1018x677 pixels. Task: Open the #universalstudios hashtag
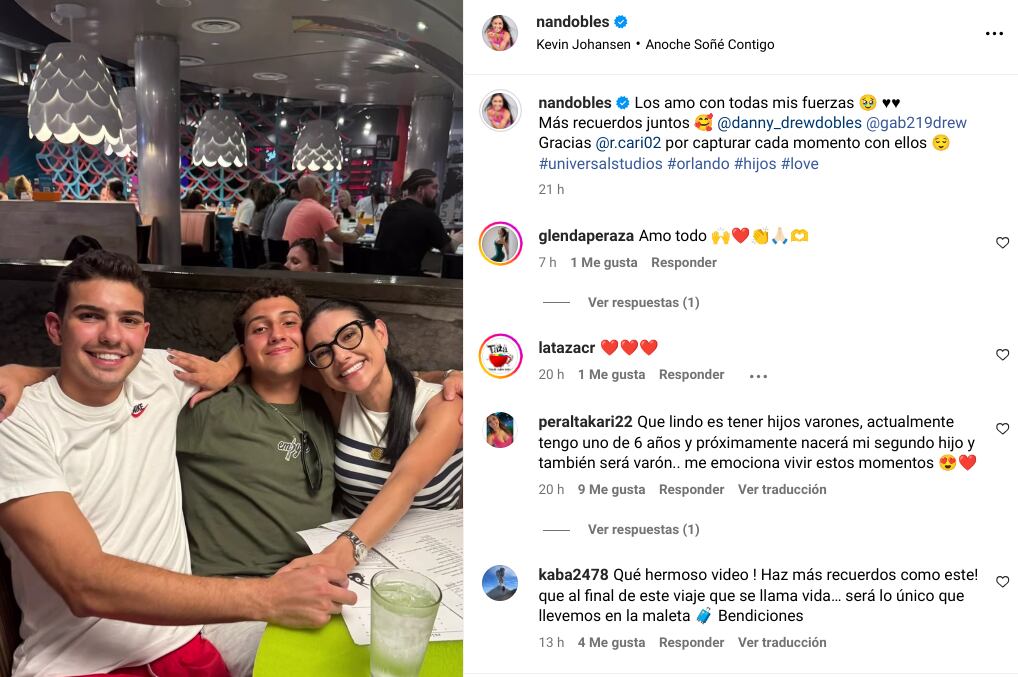pyautogui.click(x=601, y=164)
